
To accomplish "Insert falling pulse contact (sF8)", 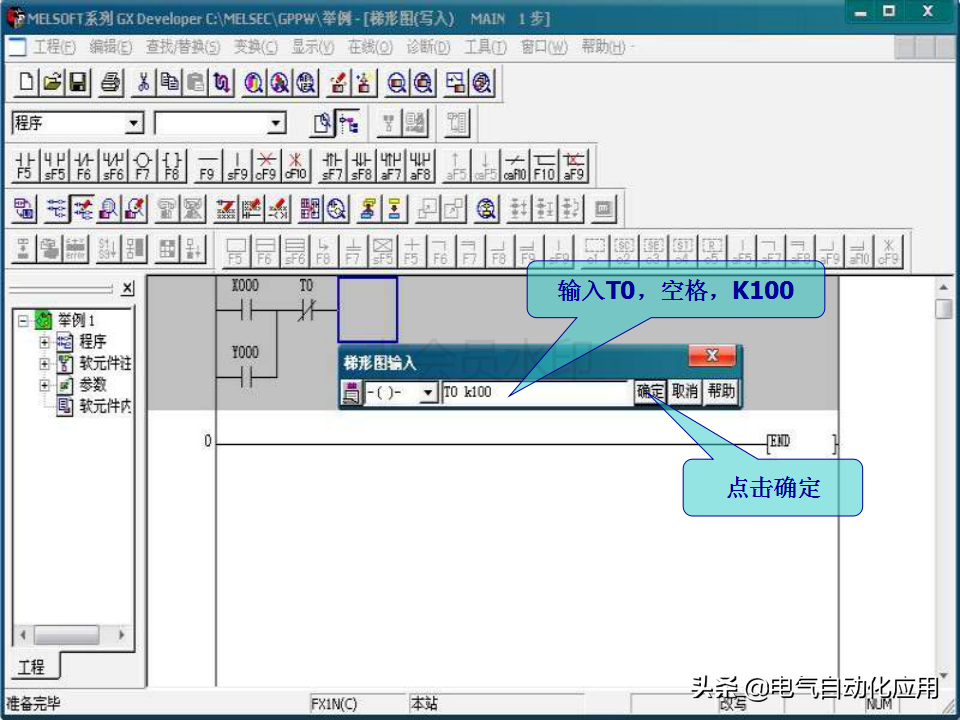I will [361, 166].
